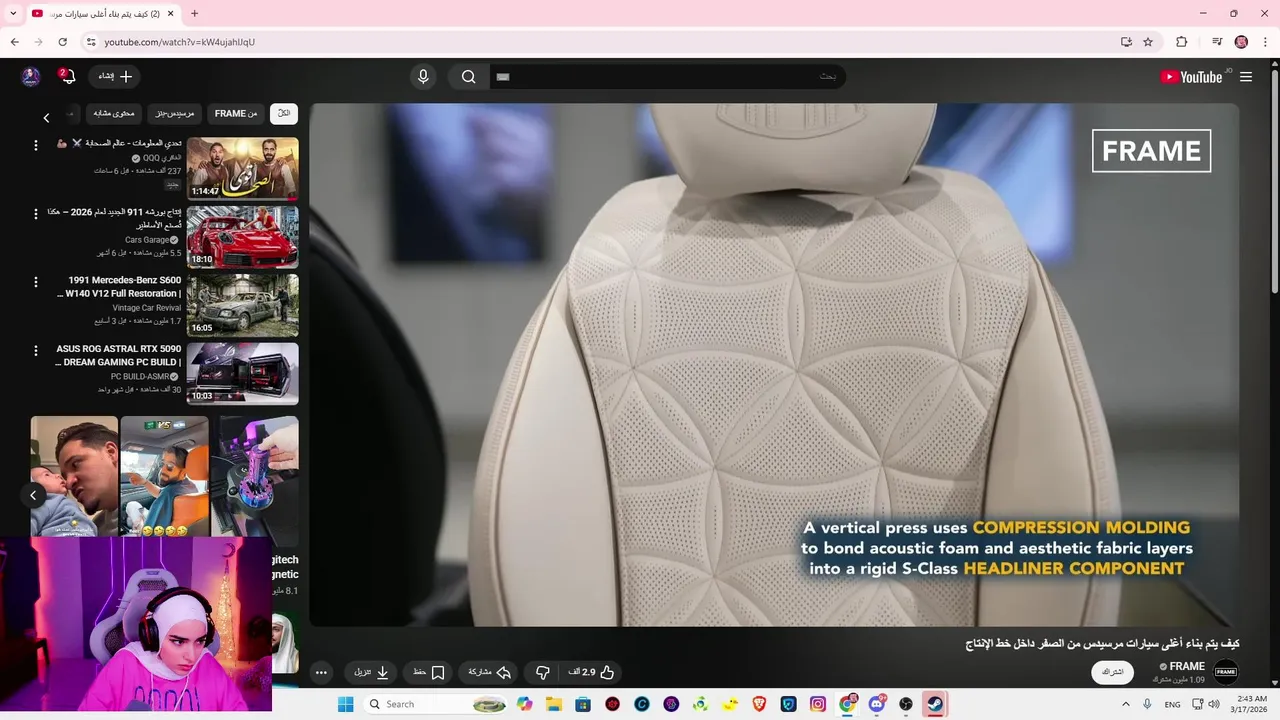Open the ASUS ROG ASTRAL RTX 5090 title
The width and height of the screenshot is (1280, 720).
click(x=118, y=355)
